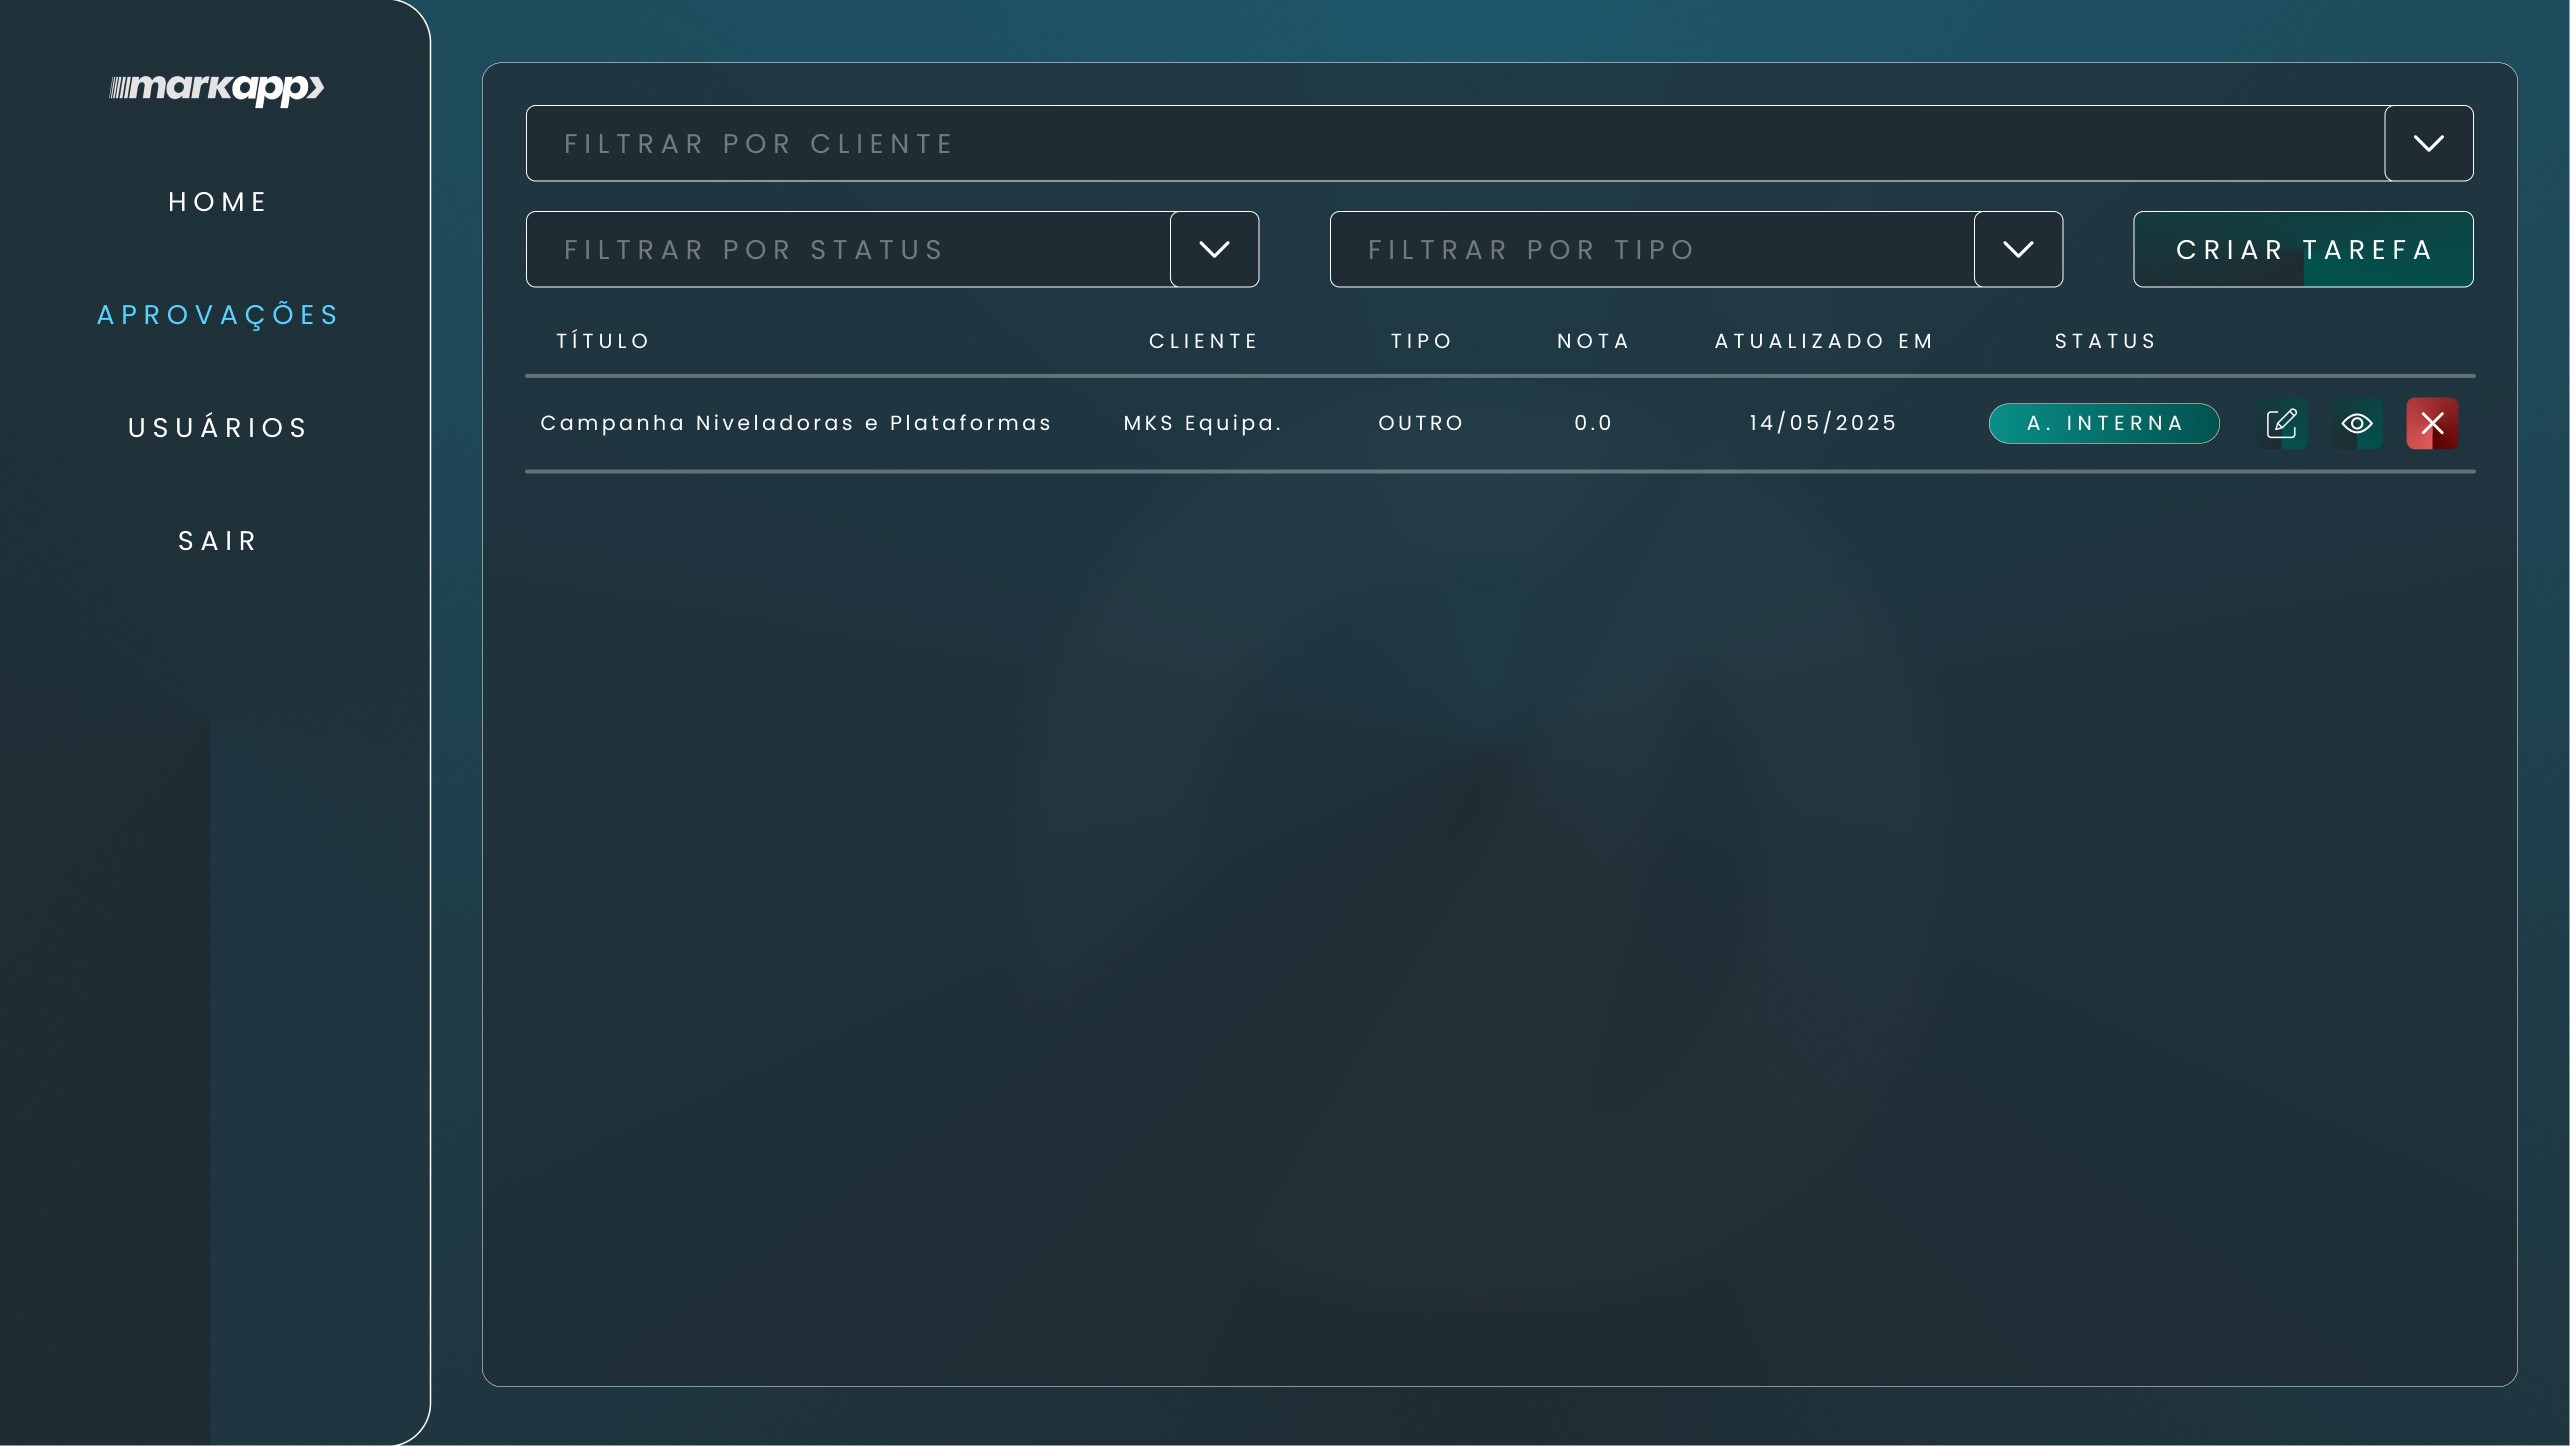Viewport: 2570px width, 1446px height.
Task: Expand the Filtrar por Cliente dropdown arrow
Action: 2428,143
